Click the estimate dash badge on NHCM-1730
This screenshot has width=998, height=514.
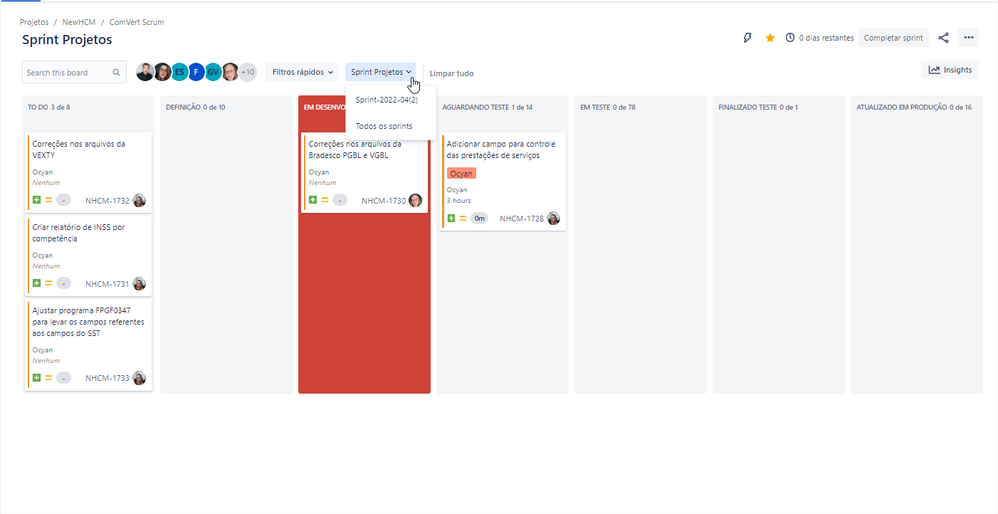tap(340, 200)
